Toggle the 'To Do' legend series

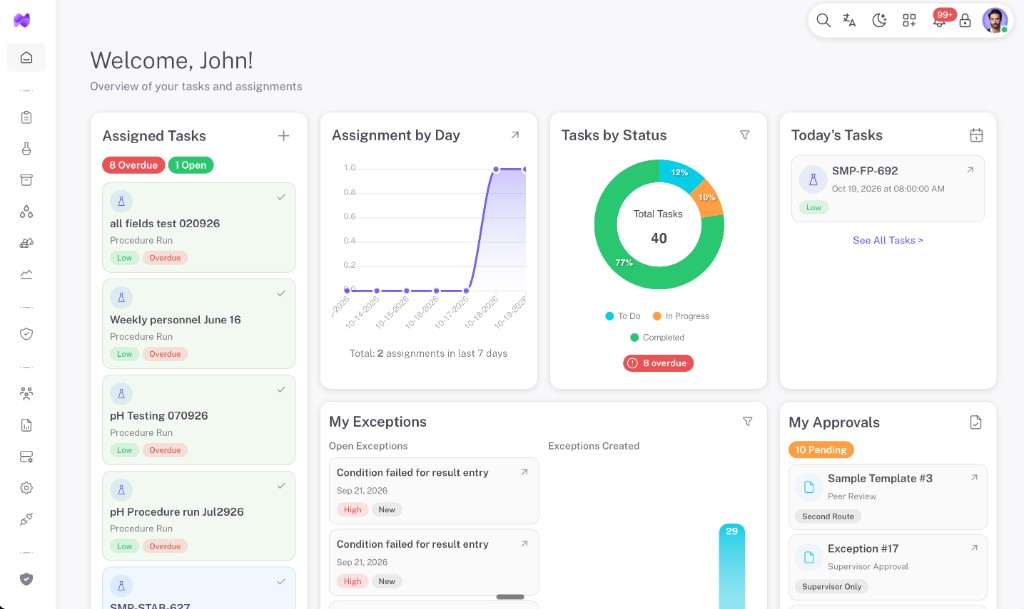coord(622,316)
